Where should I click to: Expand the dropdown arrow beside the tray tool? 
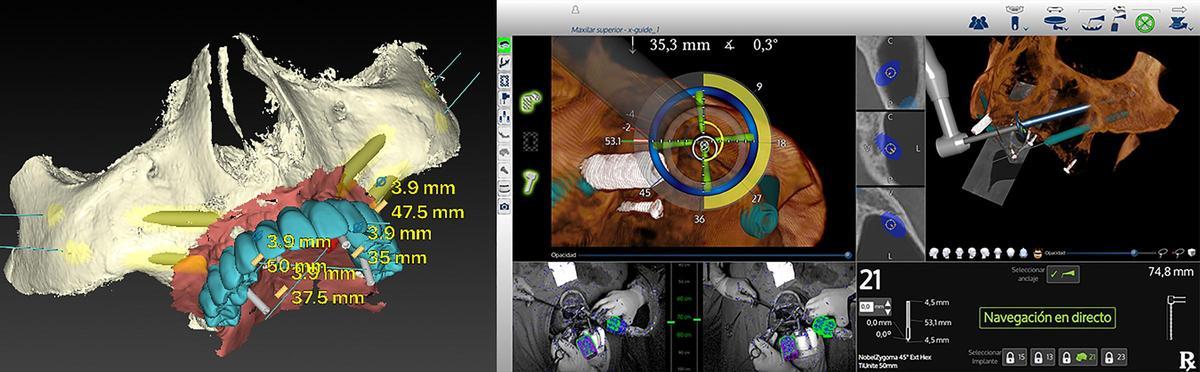click(1066, 29)
